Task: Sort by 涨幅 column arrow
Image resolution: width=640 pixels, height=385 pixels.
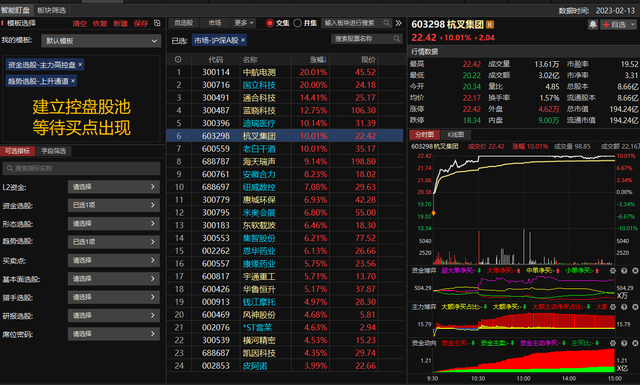Action: tap(325, 60)
